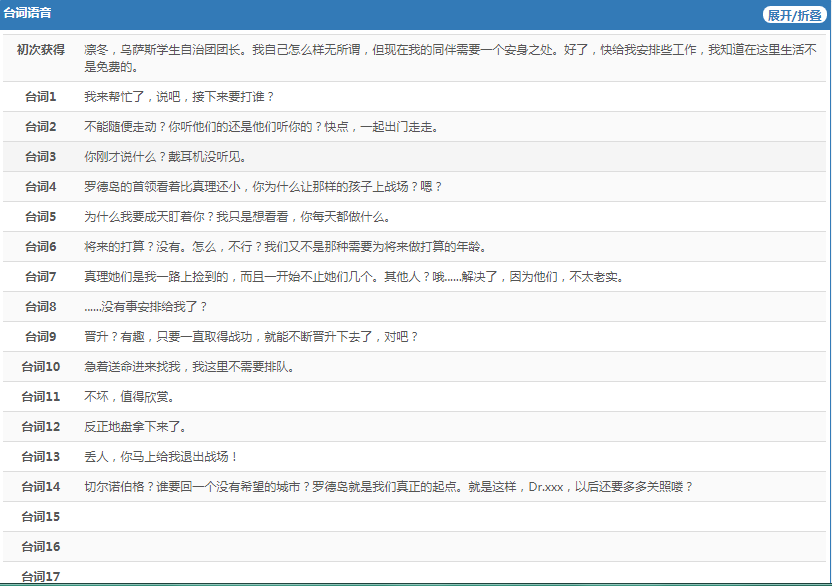This screenshot has width=832, height=586.
Task: Click the line 丢人，你马上给我退出战场！
Action: [x=161, y=456]
